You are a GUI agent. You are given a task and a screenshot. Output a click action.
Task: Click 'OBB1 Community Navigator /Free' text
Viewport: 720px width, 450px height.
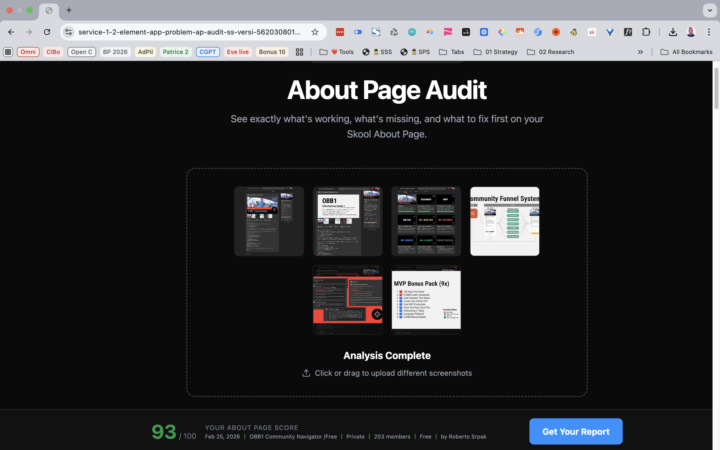pyautogui.click(x=293, y=437)
